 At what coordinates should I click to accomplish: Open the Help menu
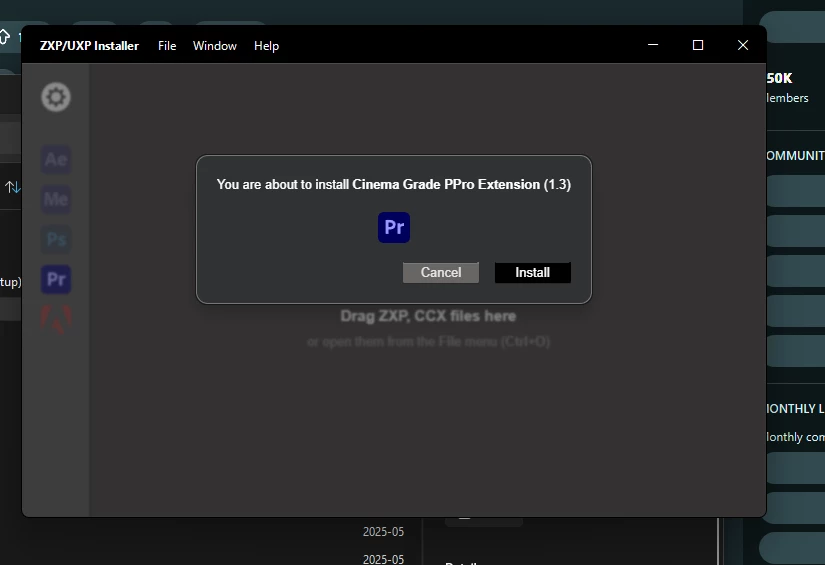pos(266,46)
